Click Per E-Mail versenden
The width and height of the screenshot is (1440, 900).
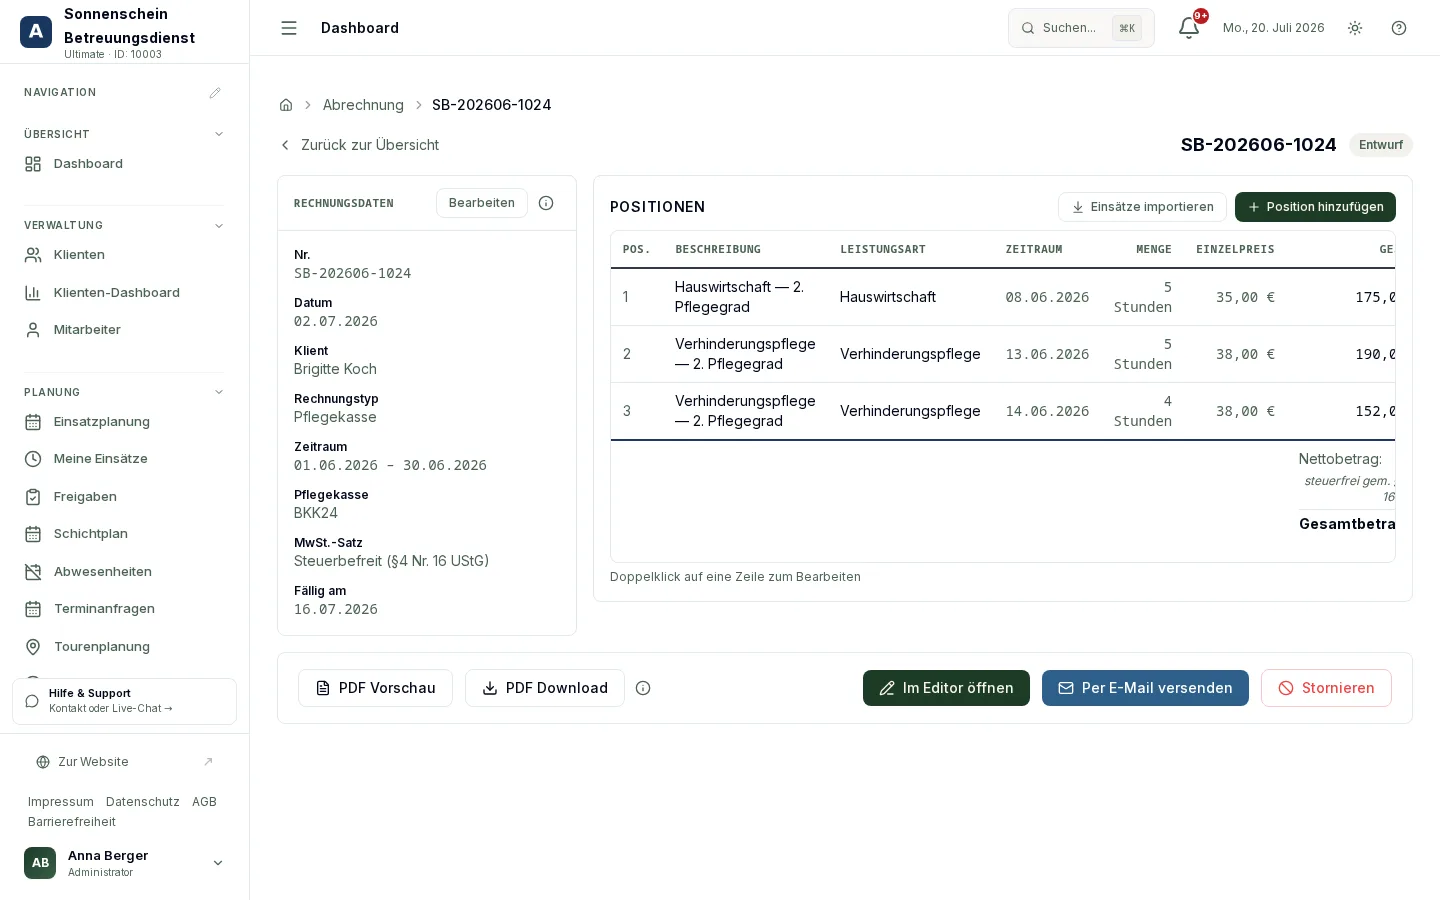pos(1145,688)
